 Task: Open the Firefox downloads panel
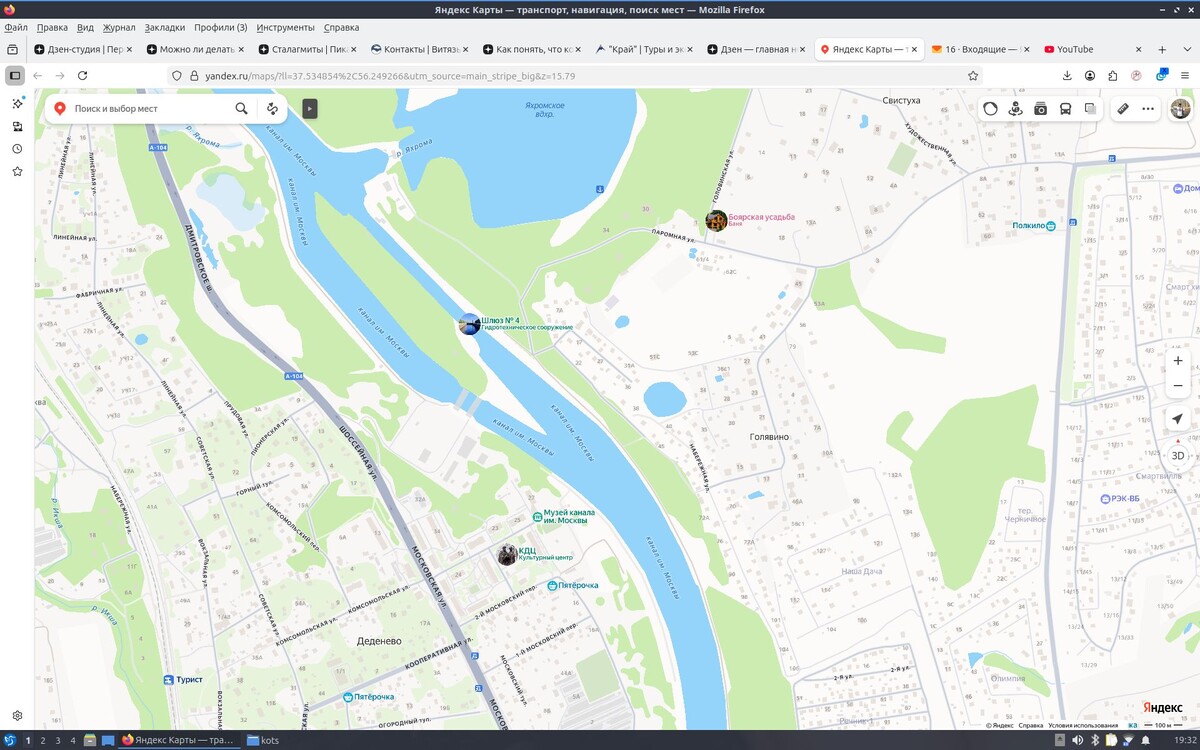1067,75
